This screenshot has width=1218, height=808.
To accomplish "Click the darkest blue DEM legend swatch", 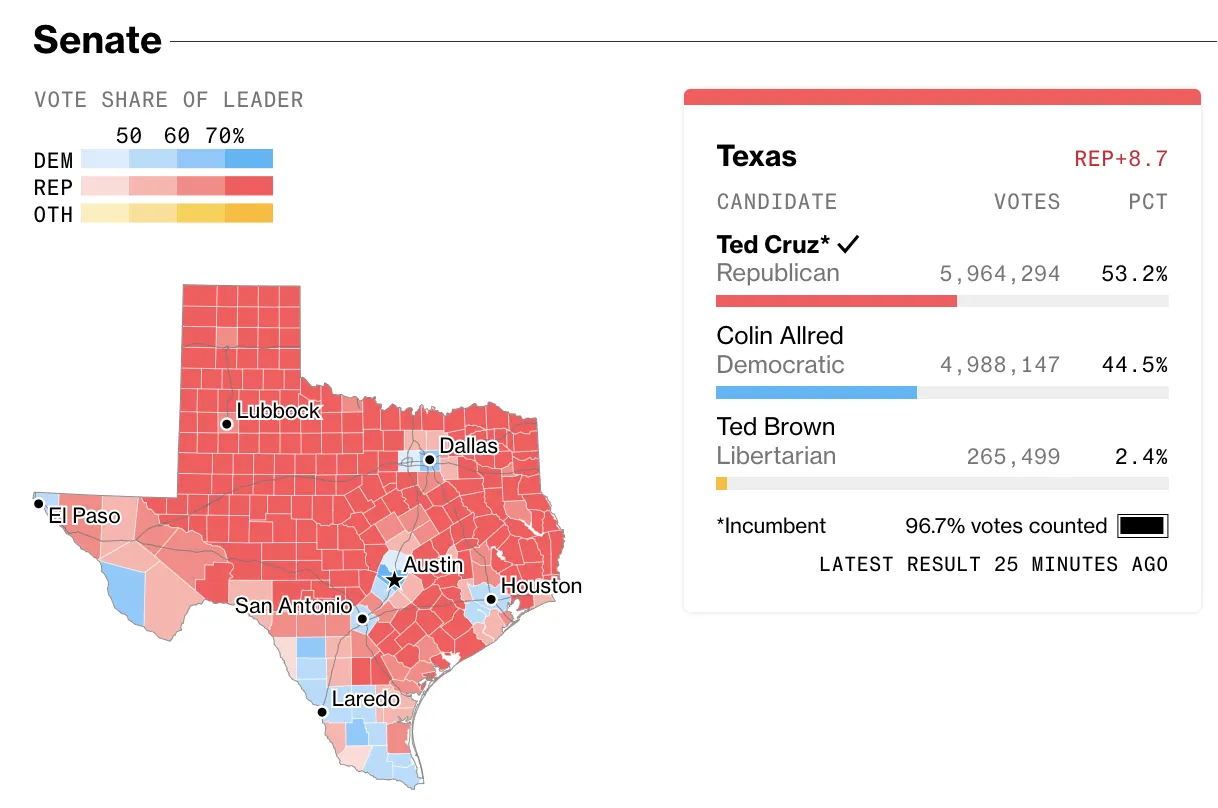I will point(249,159).
